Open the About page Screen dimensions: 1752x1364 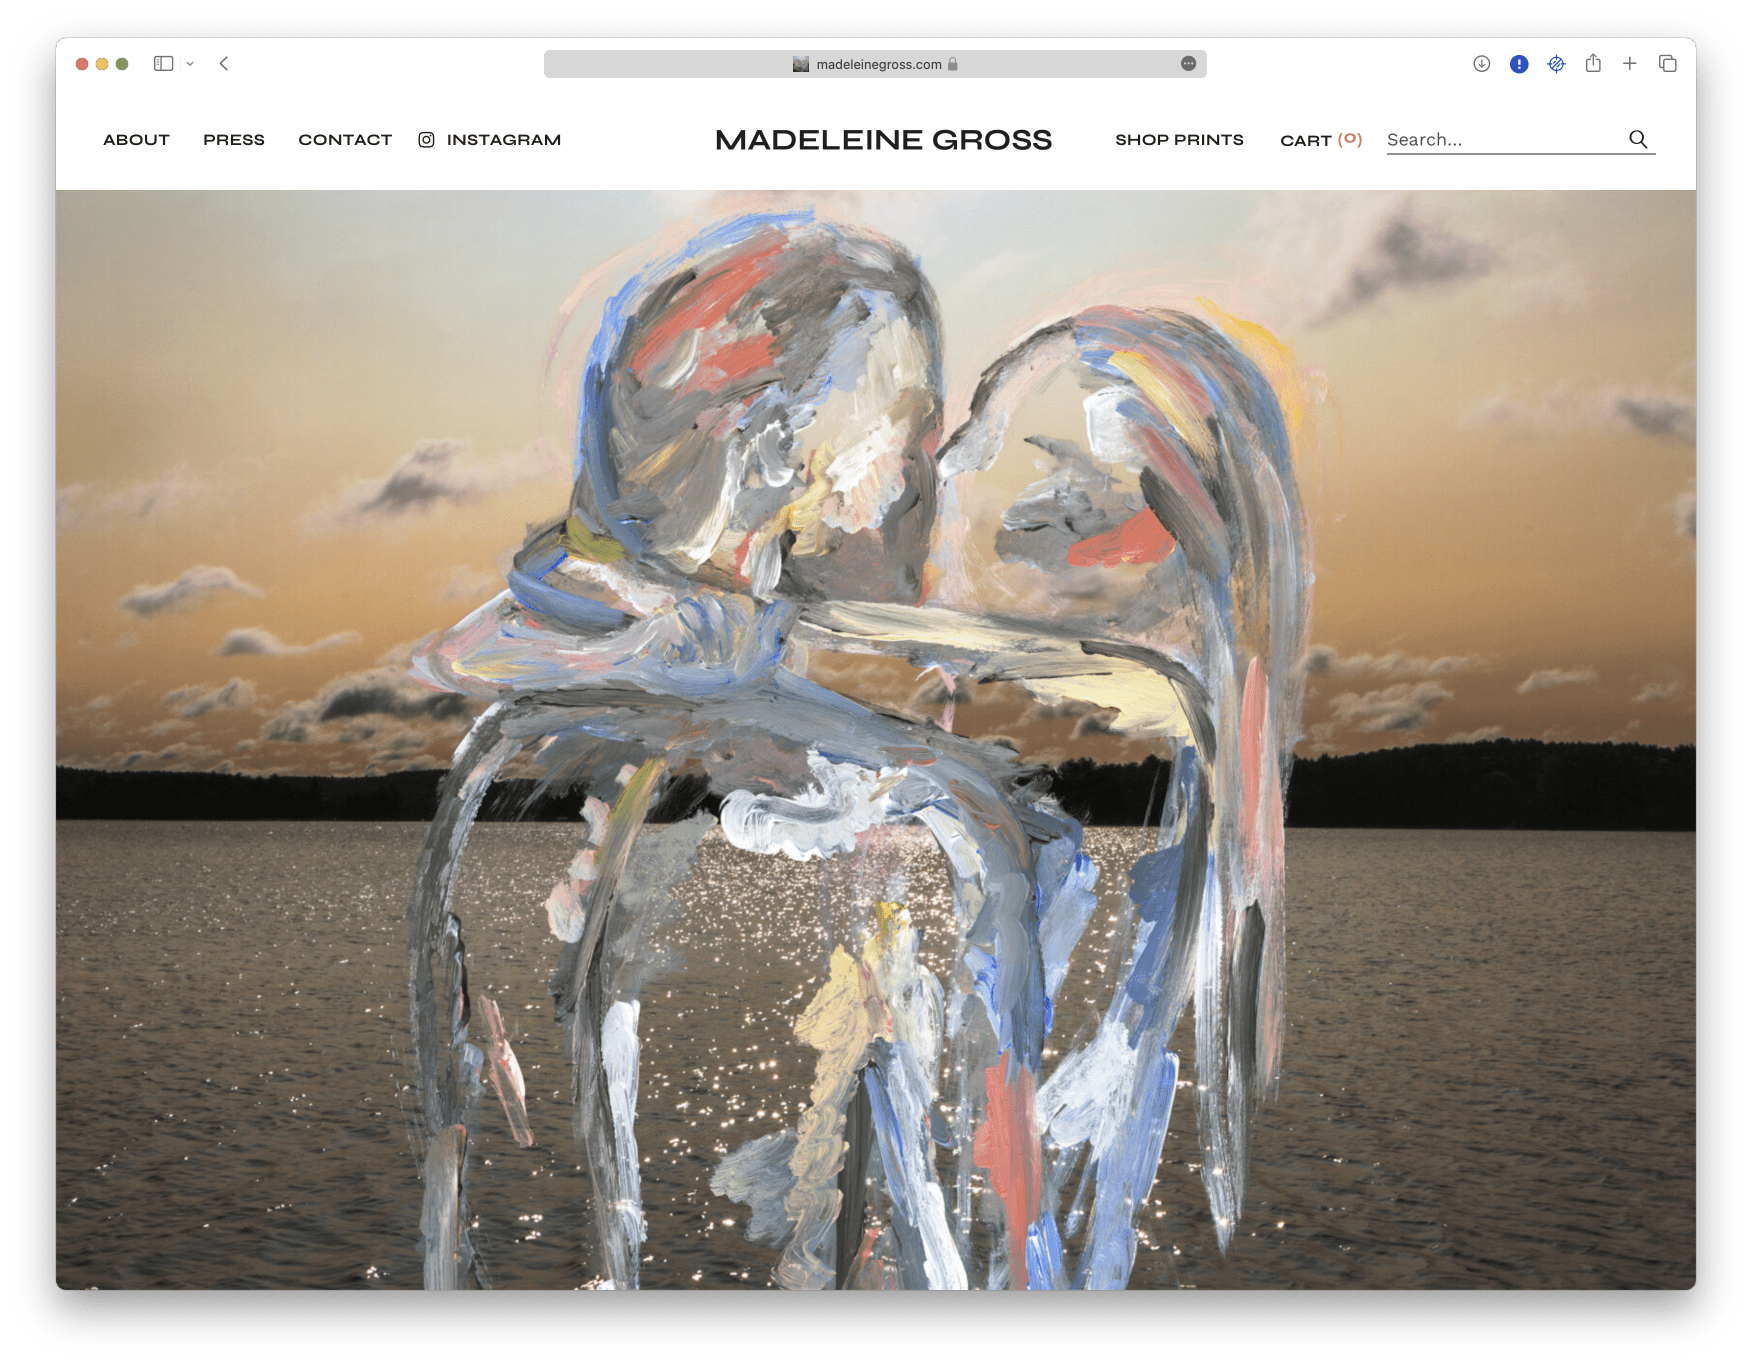[136, 140]
